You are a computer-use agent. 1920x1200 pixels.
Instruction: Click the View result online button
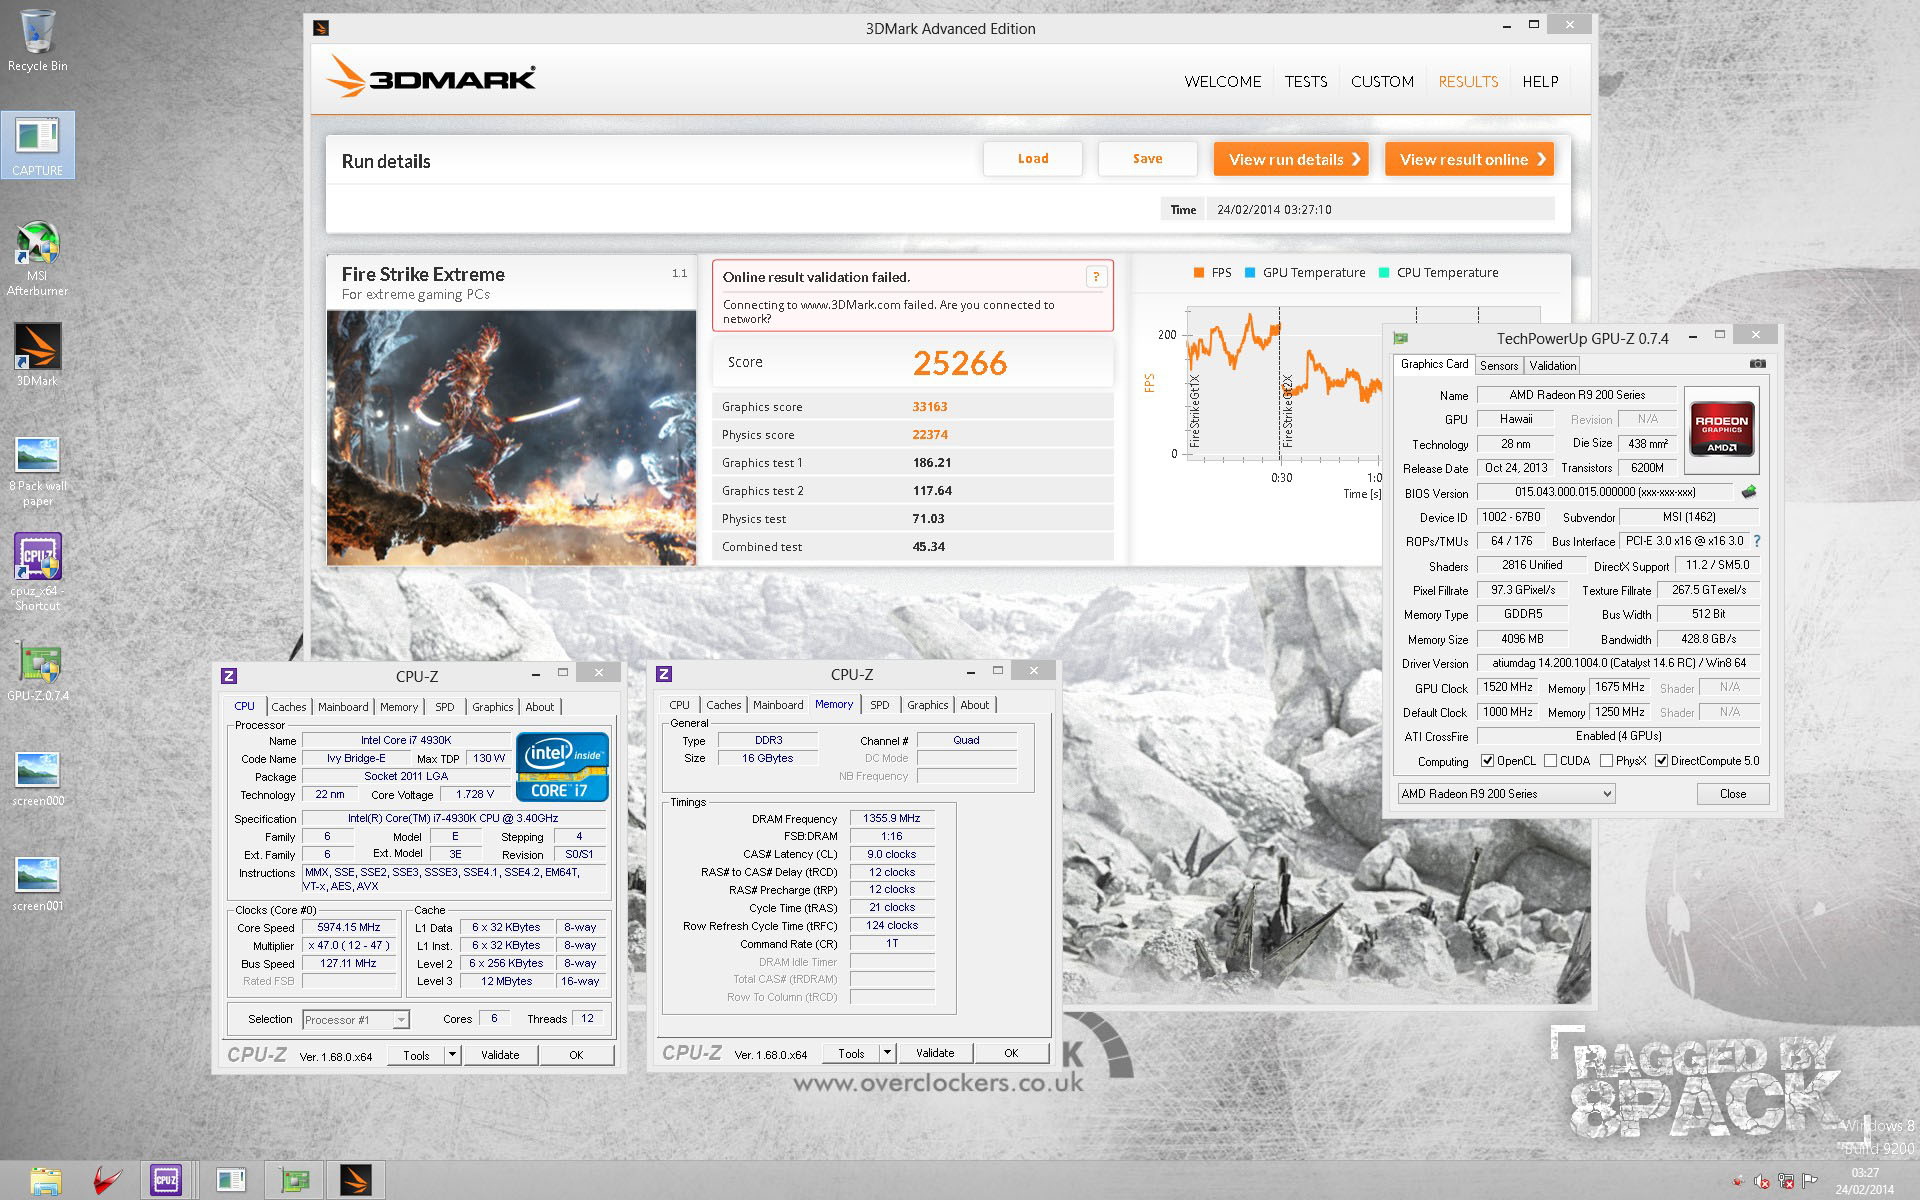point(1469,160)
